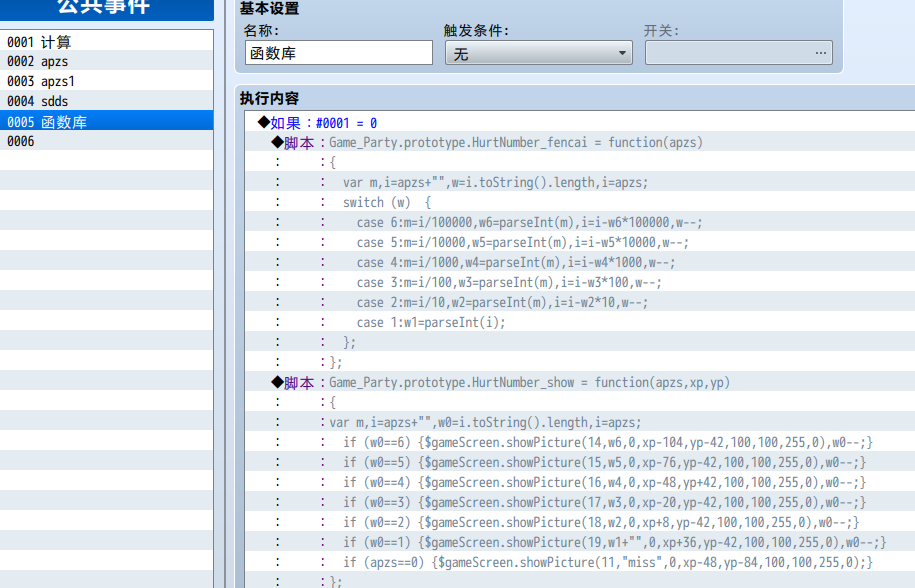The height and width of the screenshot is (588, 915).
Task: Click the line var m,i=apzs+"",w=i.toString().length
Action: tap(580, 183)
